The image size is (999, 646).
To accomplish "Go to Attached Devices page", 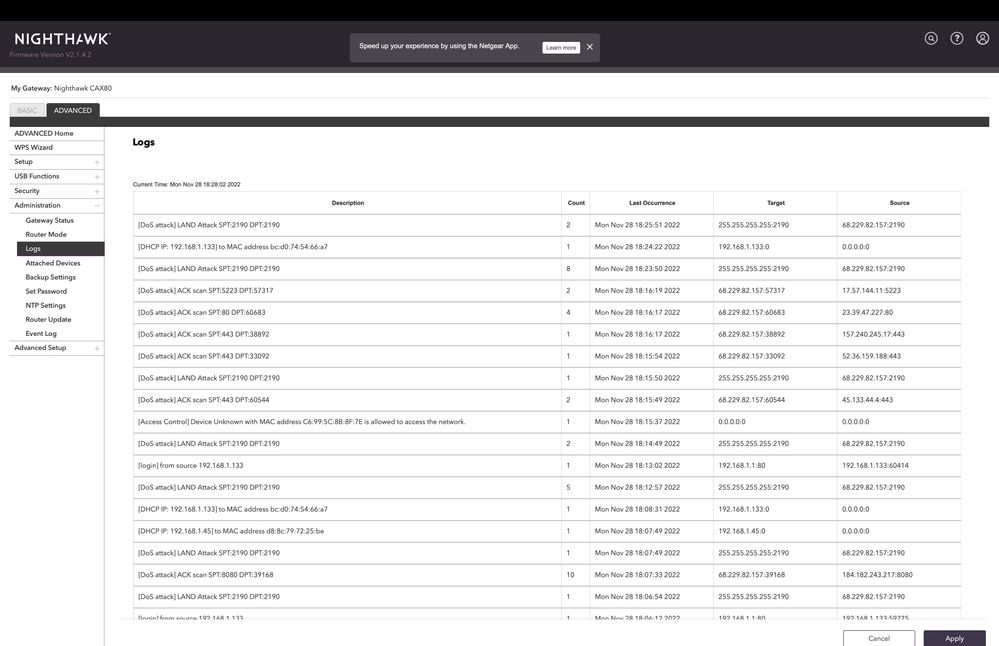I will [53, 263].
